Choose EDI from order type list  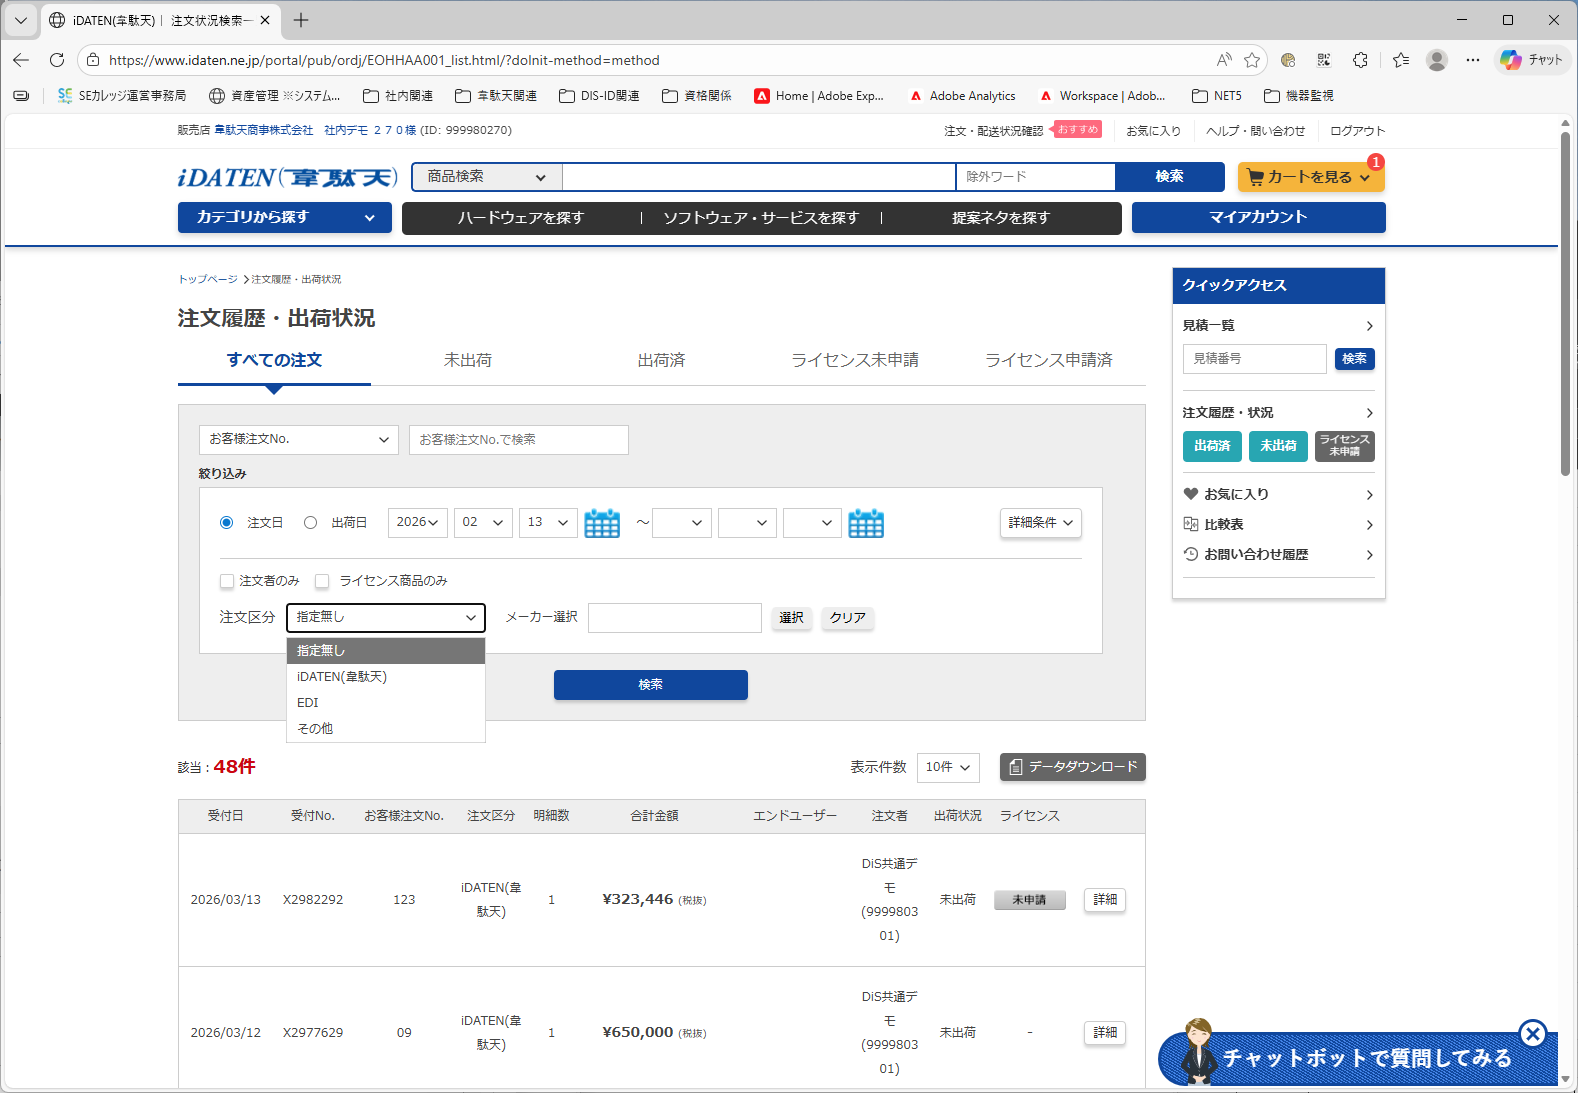pos(308,703)
